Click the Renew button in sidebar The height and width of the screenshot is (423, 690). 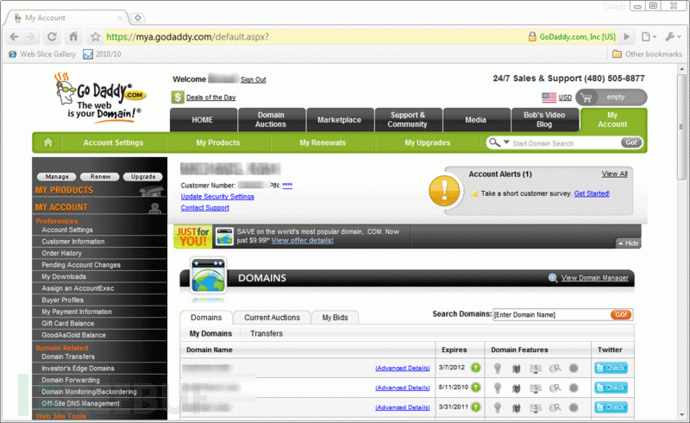pos(100,177)
